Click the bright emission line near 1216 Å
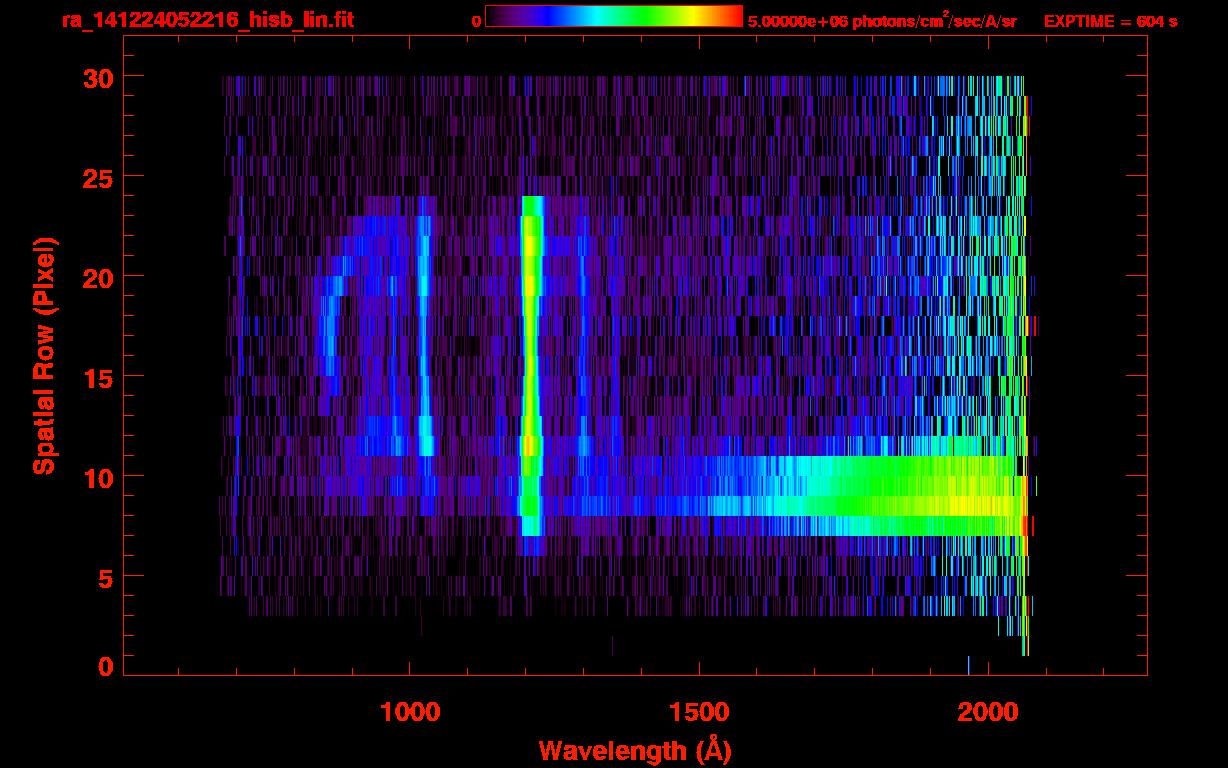The image size is (1228, 768). pyautogui.click(x=531, y=365)
